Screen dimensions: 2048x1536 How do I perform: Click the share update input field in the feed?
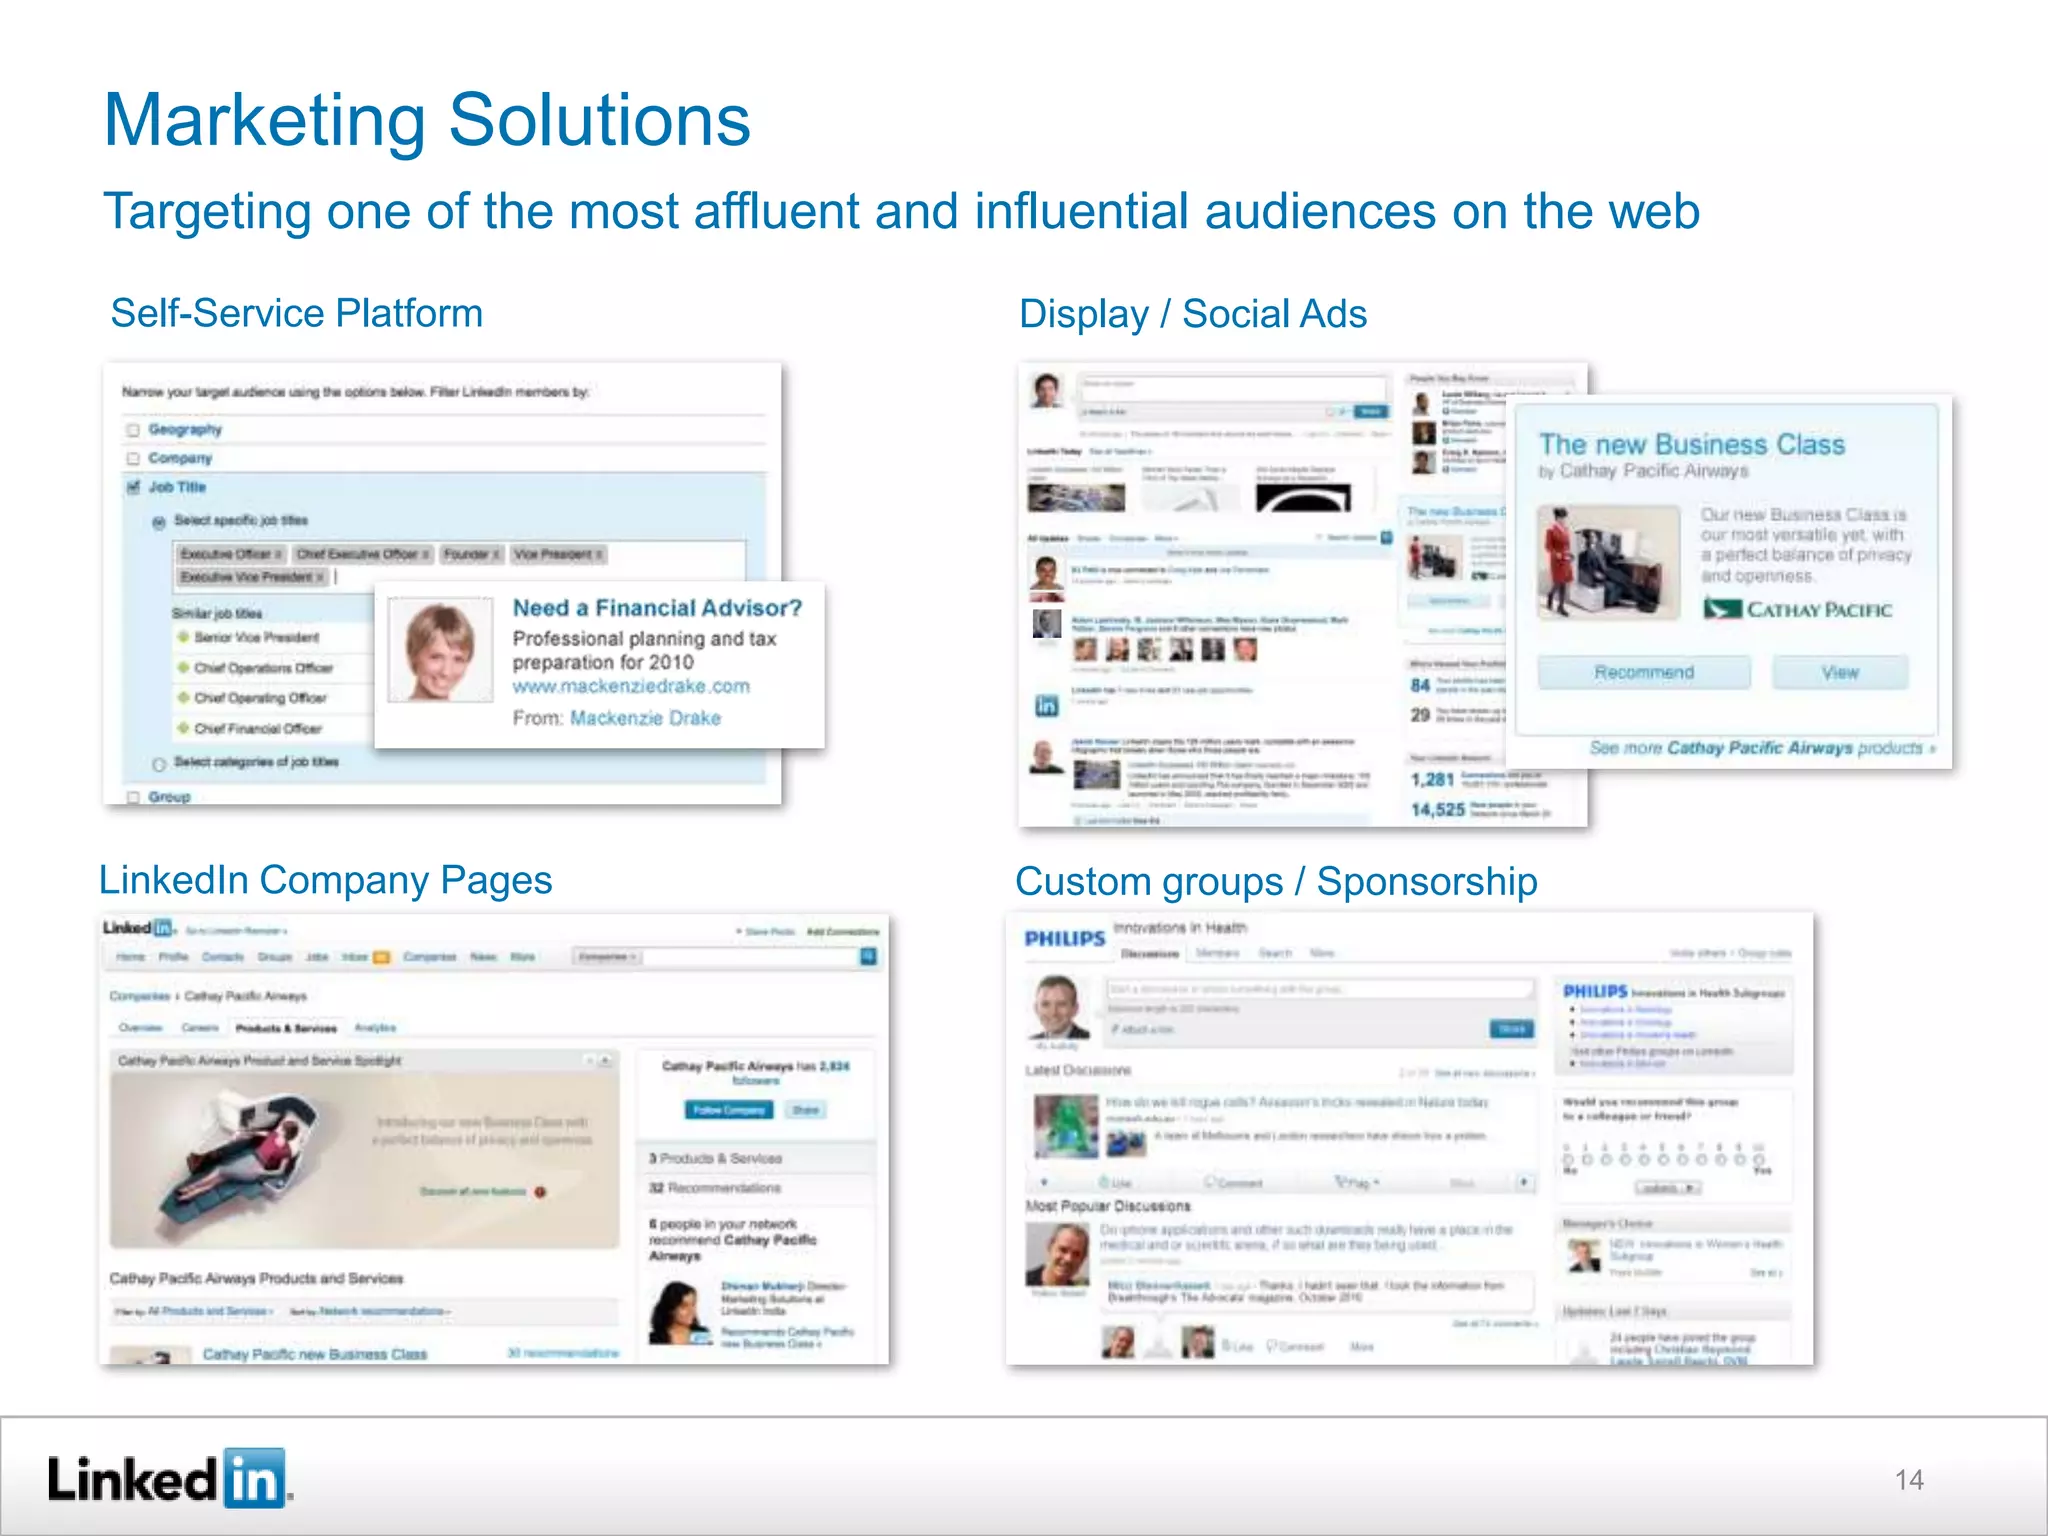pyautogui.click(x=1233, y=388)
